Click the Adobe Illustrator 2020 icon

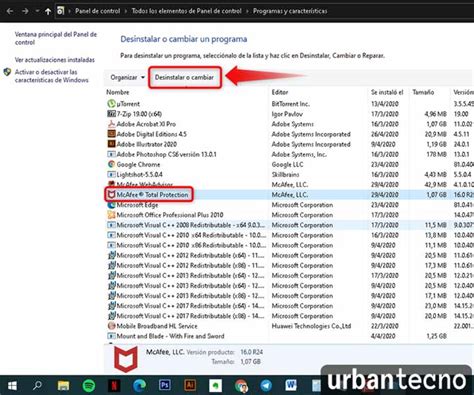[x=111, y=144]
